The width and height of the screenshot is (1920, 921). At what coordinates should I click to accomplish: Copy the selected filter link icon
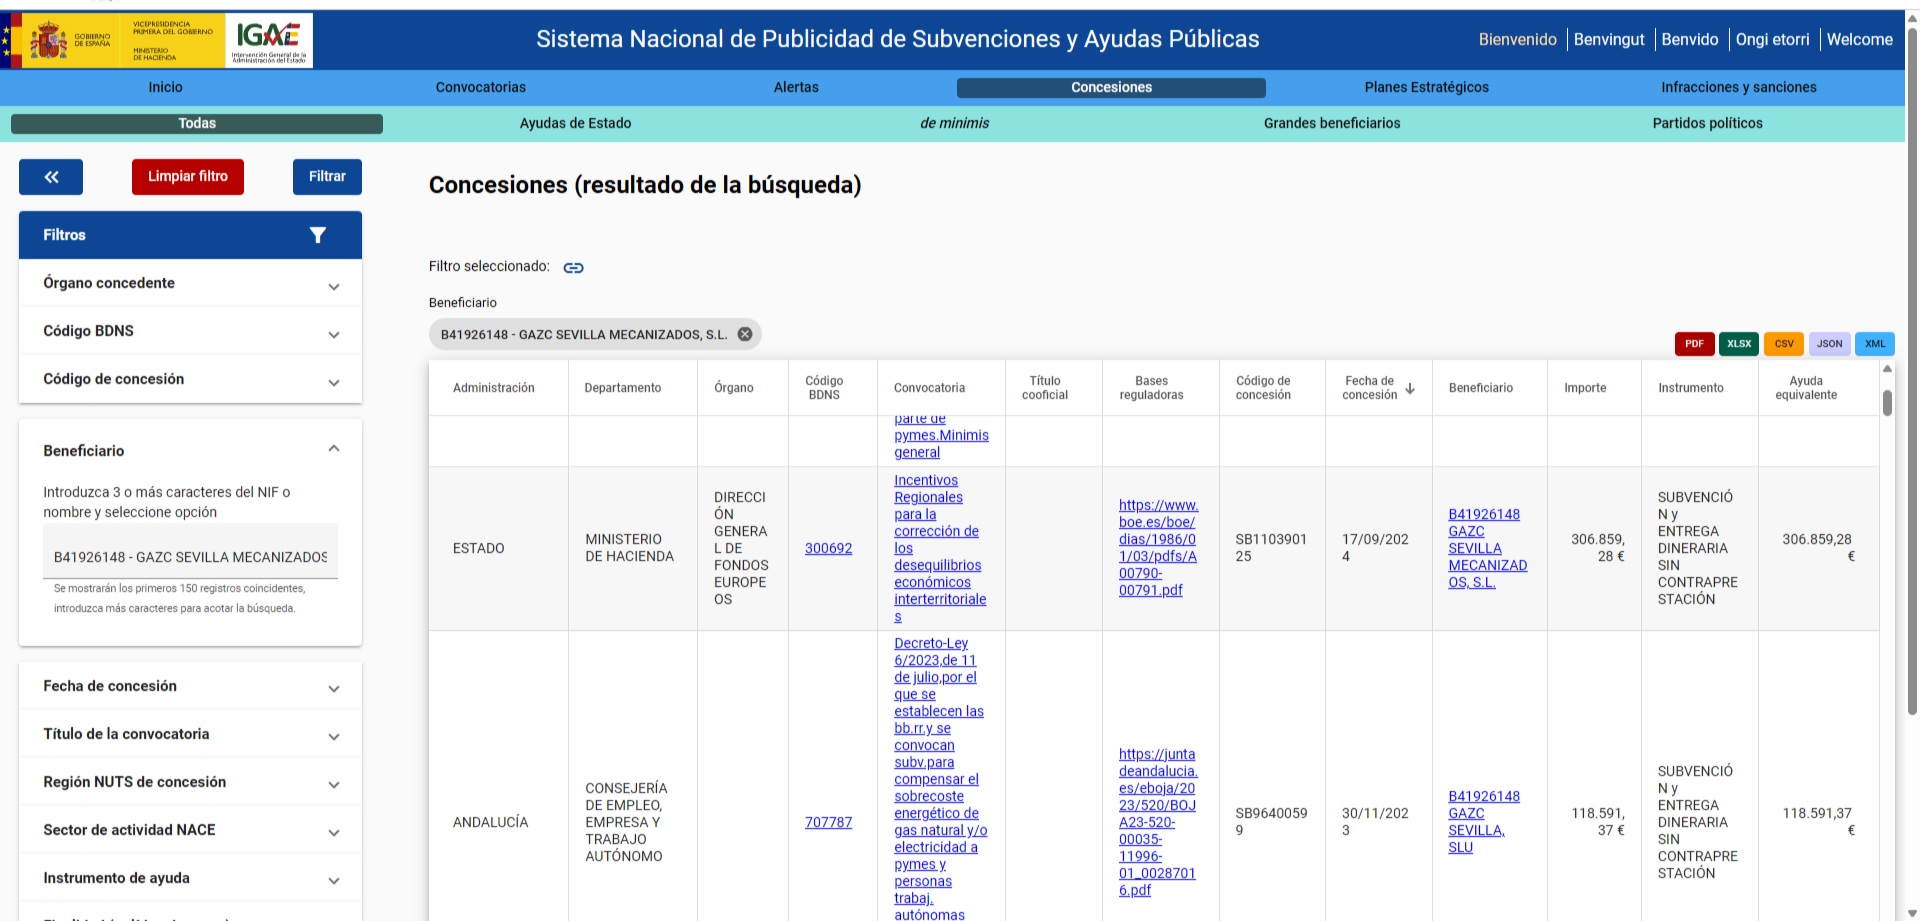pos(573,268)
